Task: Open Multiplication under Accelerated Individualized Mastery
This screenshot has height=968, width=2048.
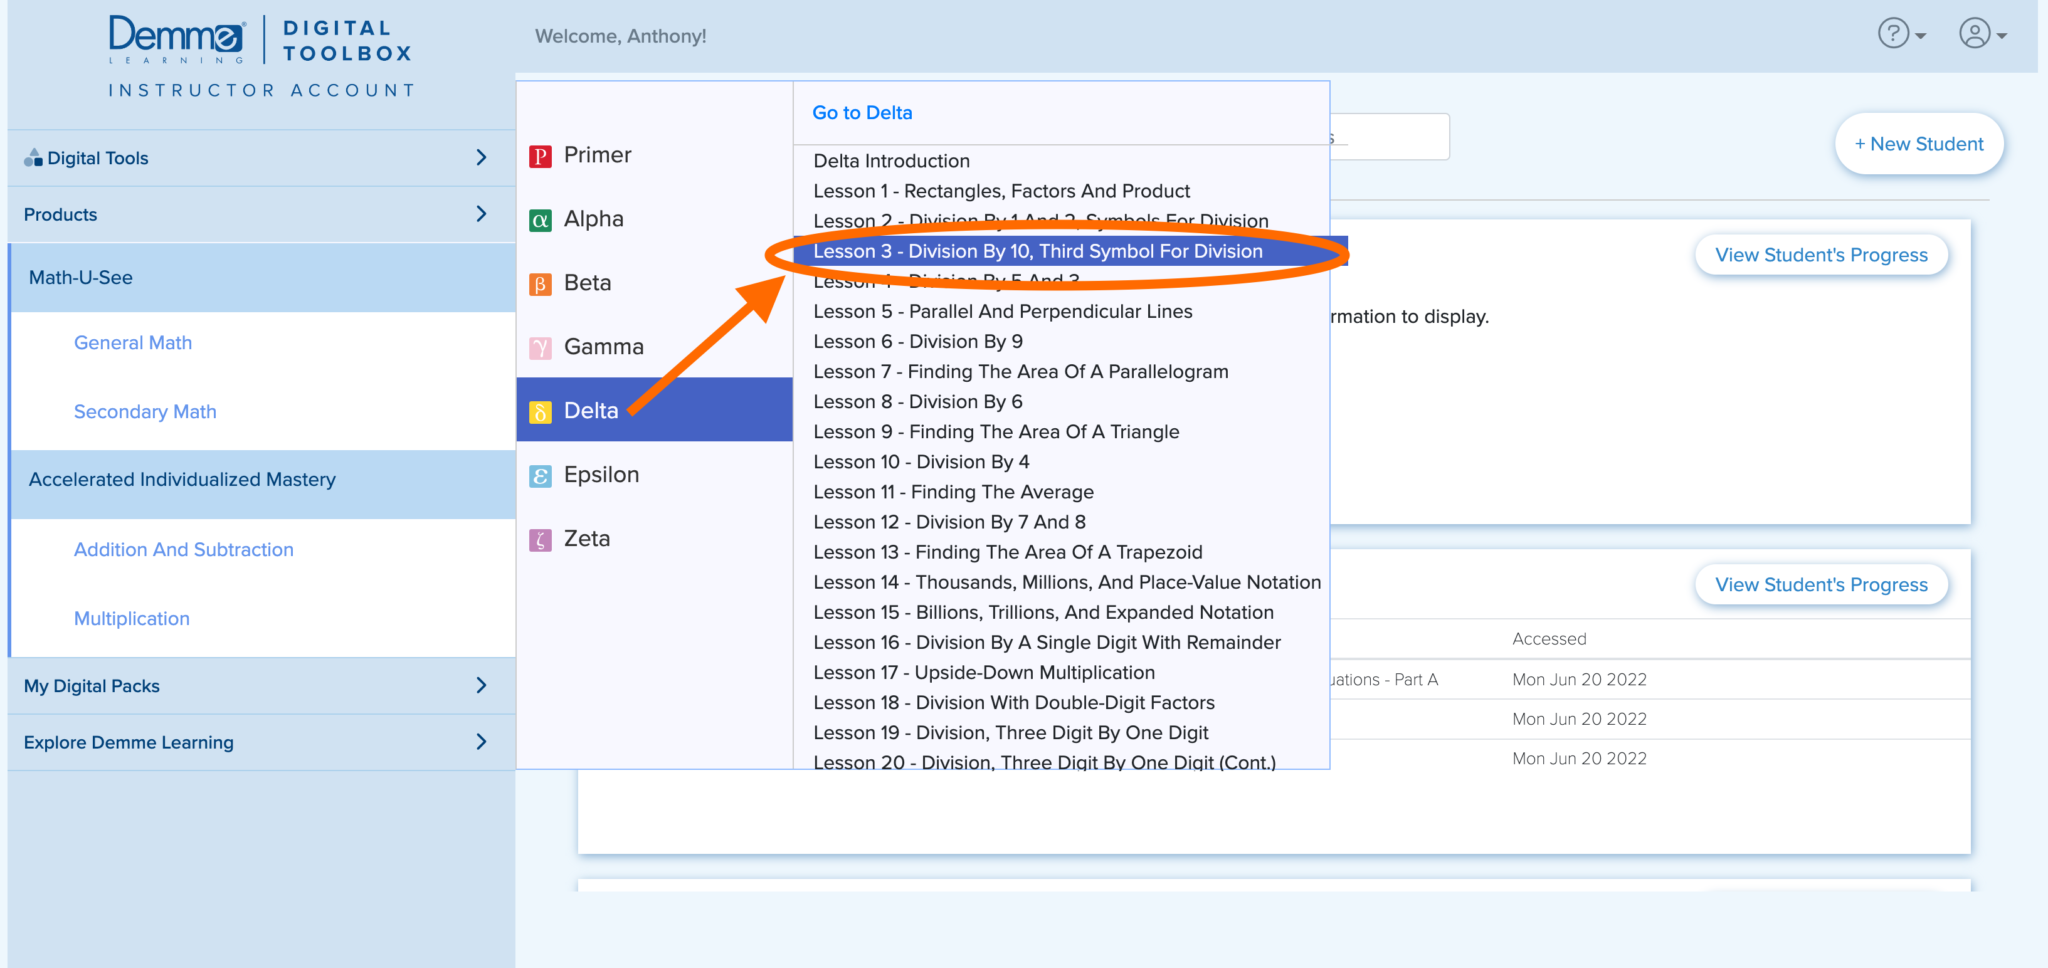Action: (x=132, y=619)
